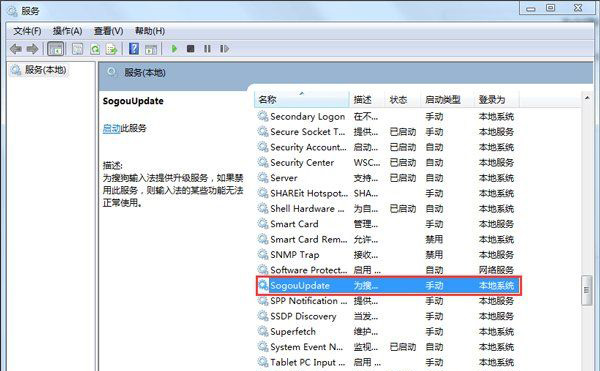Restart service with restart icon
The height and width of the screenshot is (371, 600).
pos(224,49)
